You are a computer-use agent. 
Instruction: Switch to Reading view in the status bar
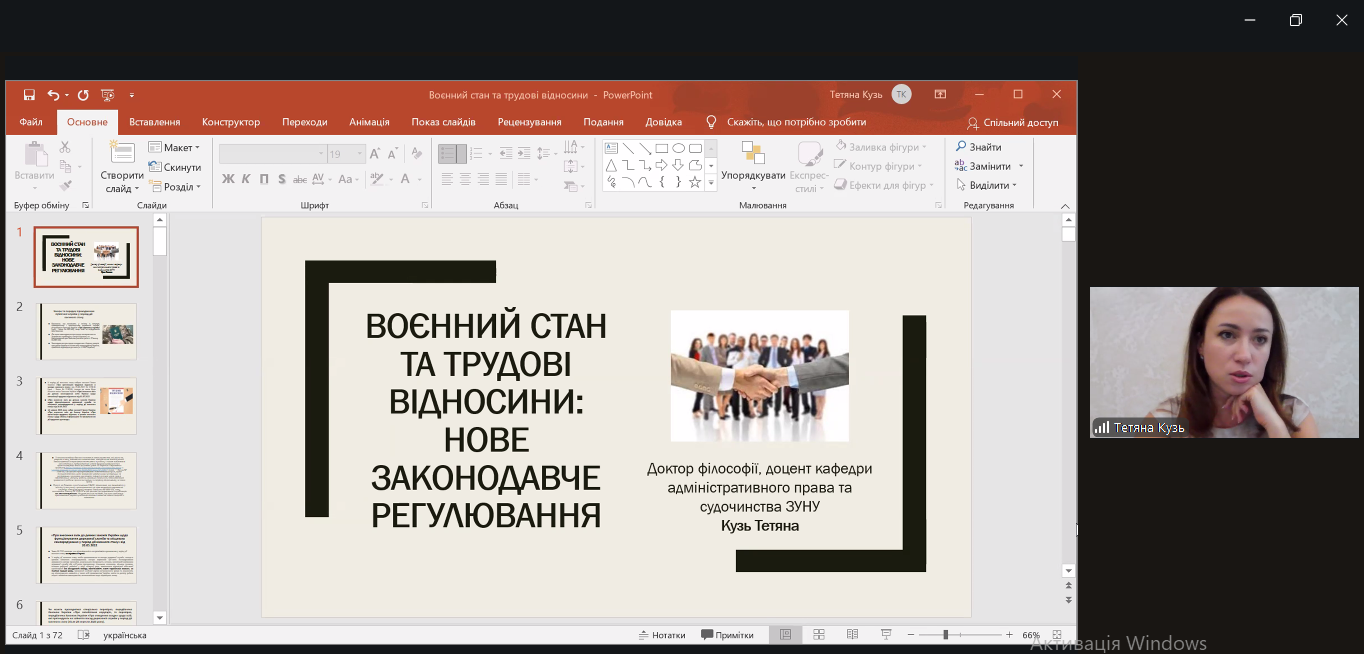(x=852, y=635)
